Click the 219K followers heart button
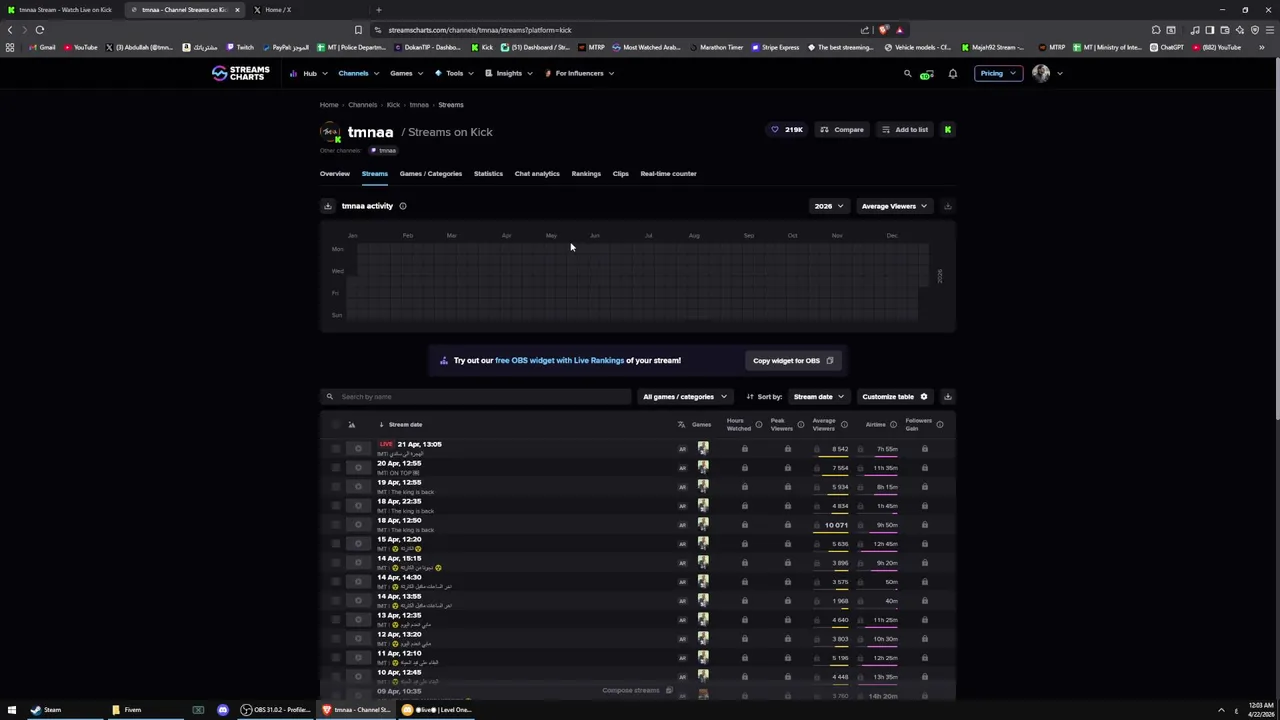Image resolution: width=1280 pixels, height=720 pixels. coord(786,130)
